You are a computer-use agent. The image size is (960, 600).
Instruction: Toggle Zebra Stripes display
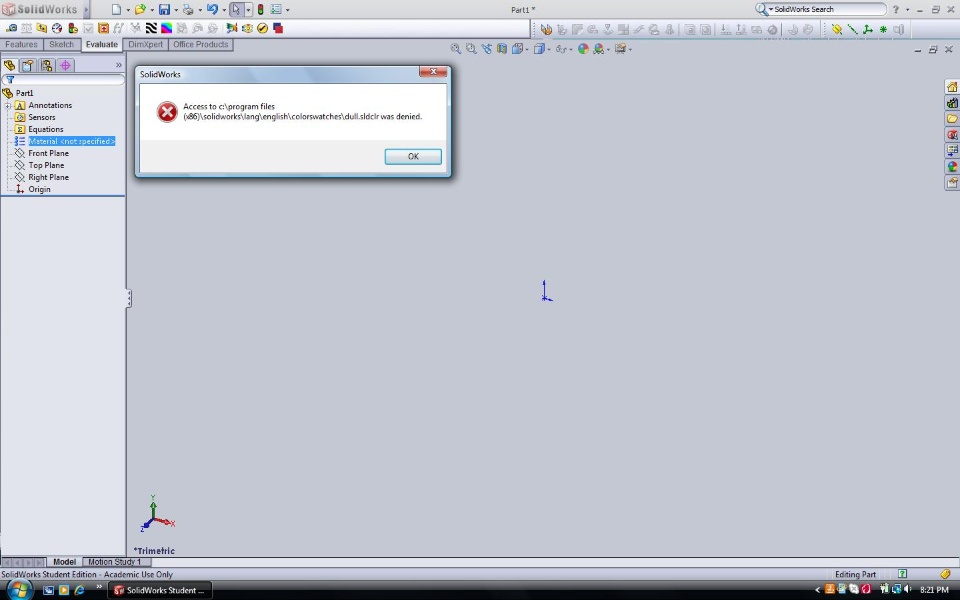point(151,28)
